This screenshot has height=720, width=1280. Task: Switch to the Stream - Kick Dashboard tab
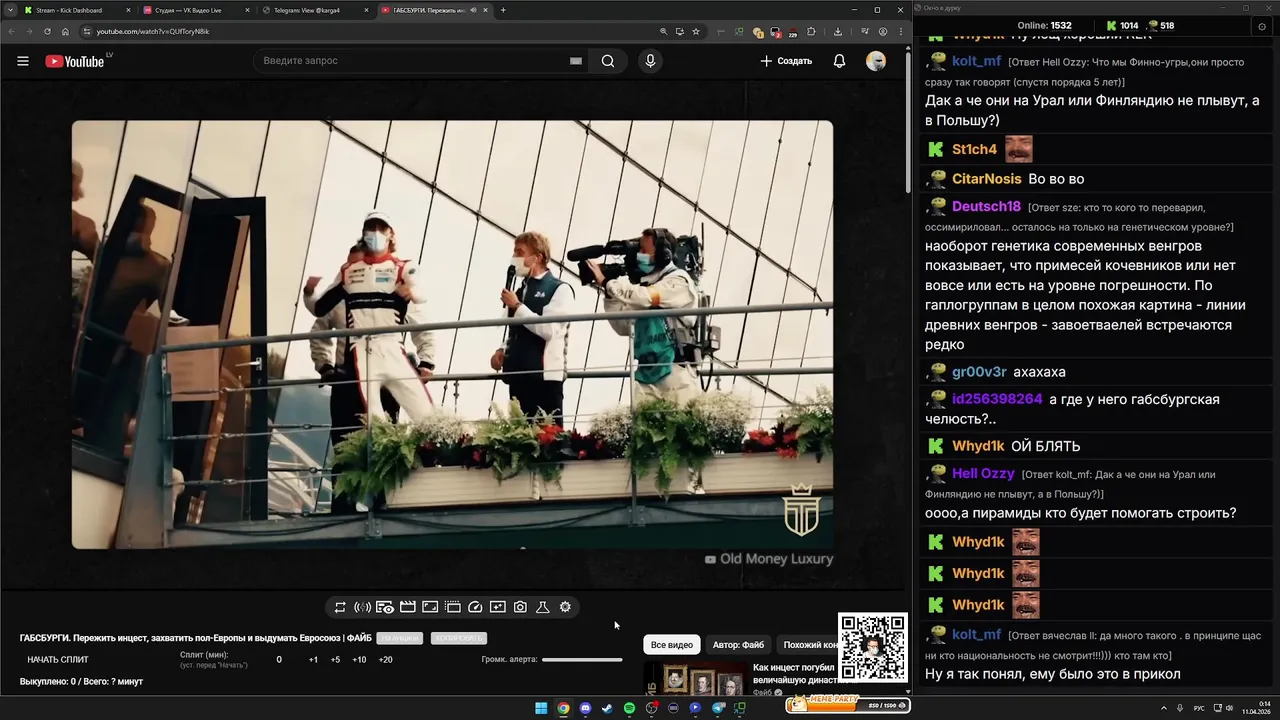click(75, 10)
